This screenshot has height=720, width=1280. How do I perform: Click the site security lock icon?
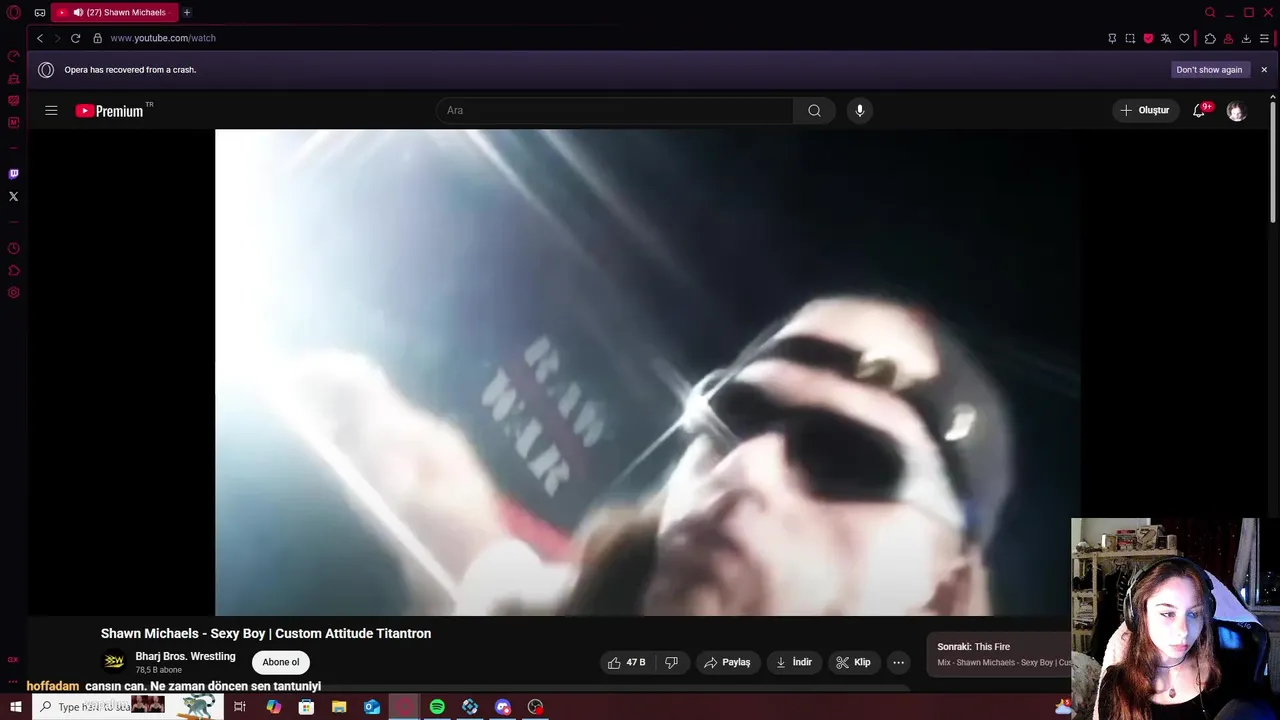(x=97, y=38)
